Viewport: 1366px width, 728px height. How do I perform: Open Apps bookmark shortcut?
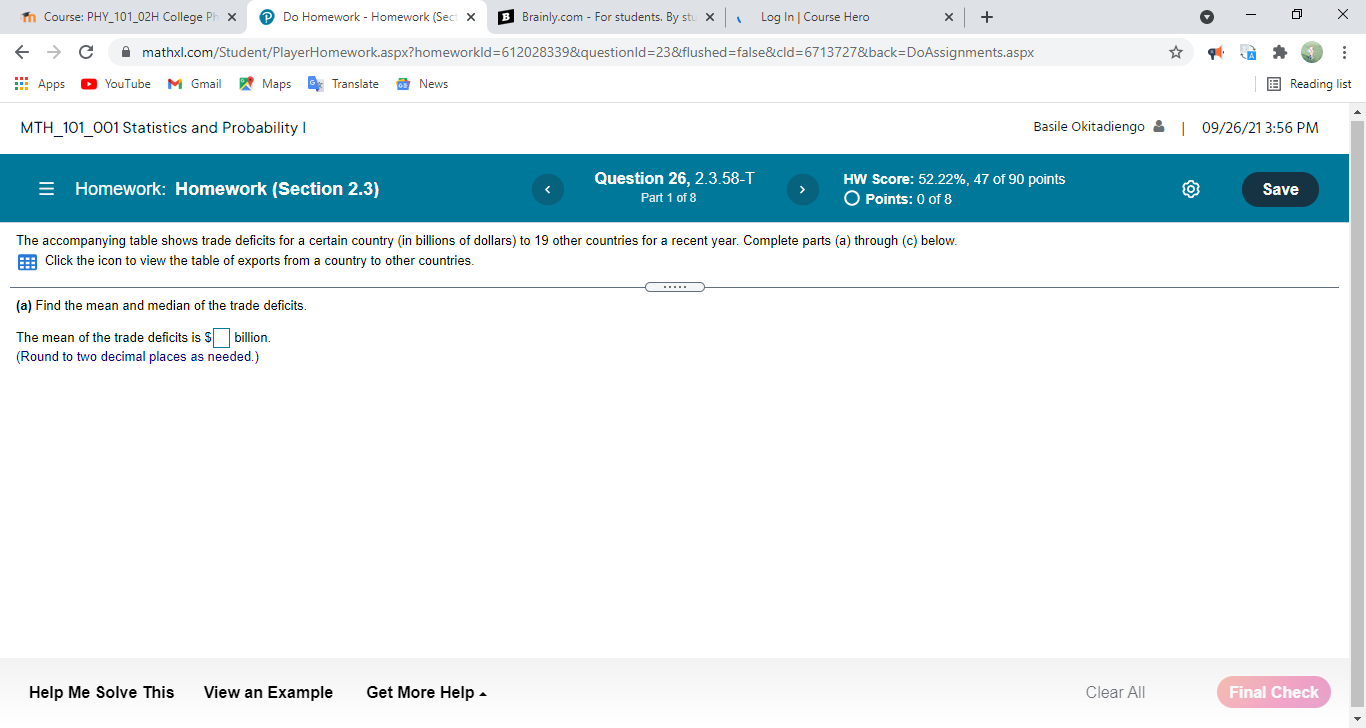click(x=40, y=84)
